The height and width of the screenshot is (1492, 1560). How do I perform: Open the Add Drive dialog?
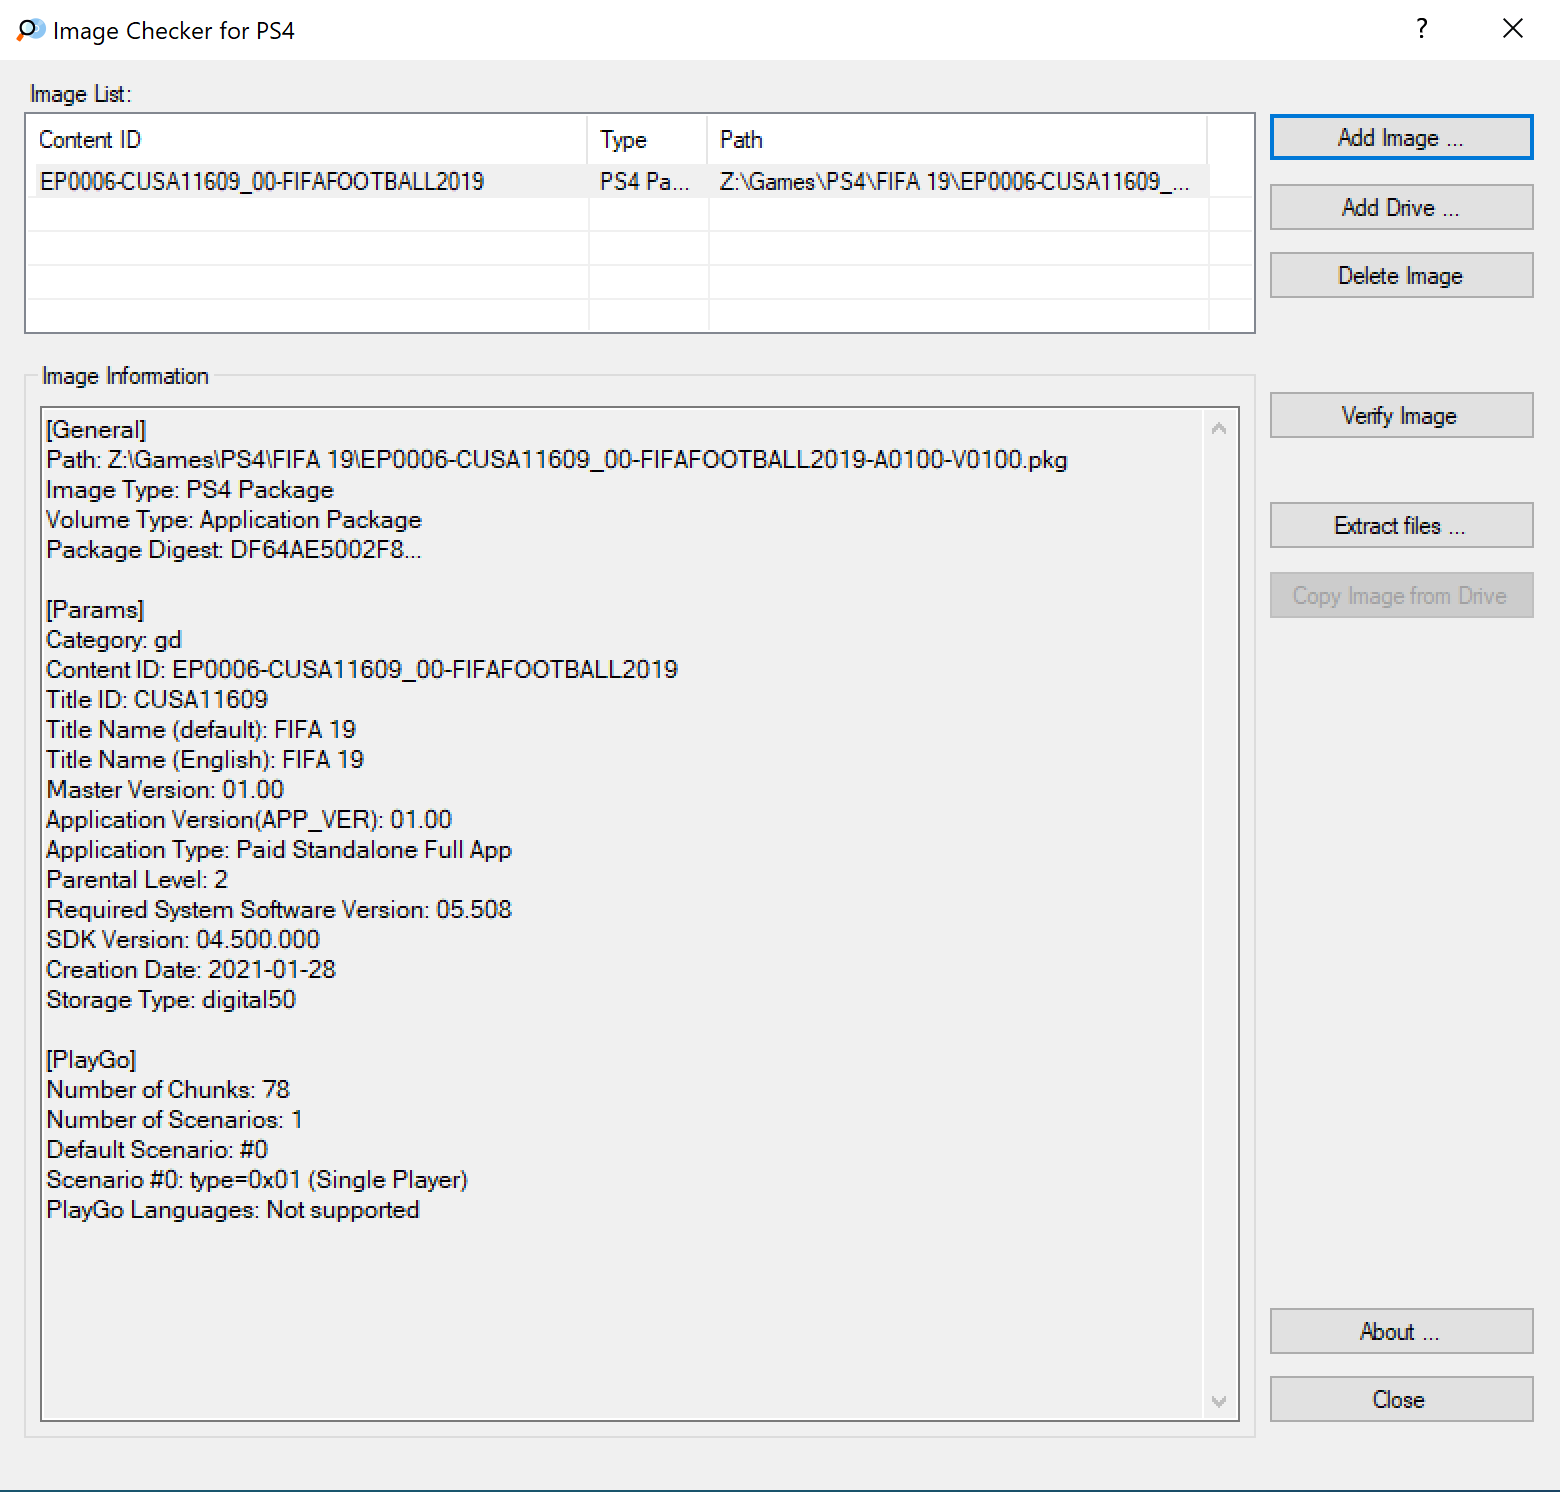pos(1401,207)
